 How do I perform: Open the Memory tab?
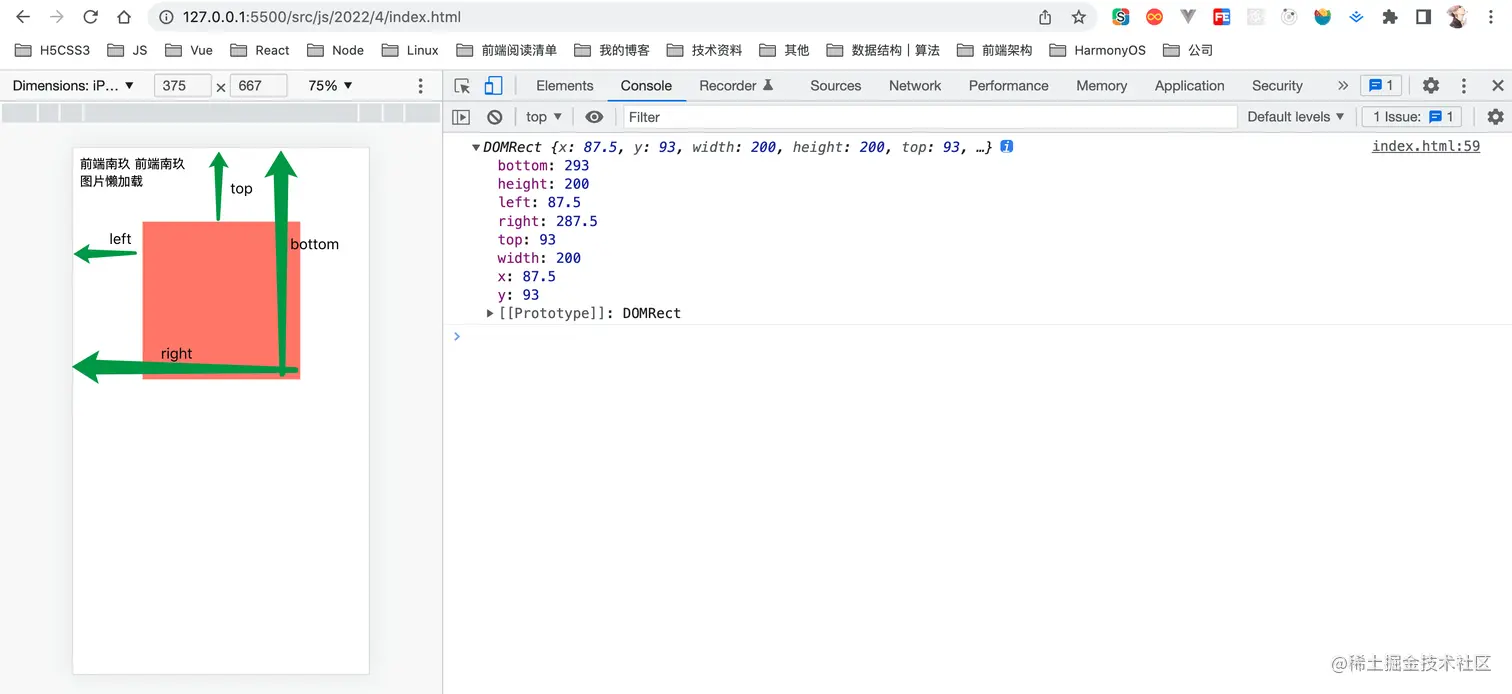1101,86
